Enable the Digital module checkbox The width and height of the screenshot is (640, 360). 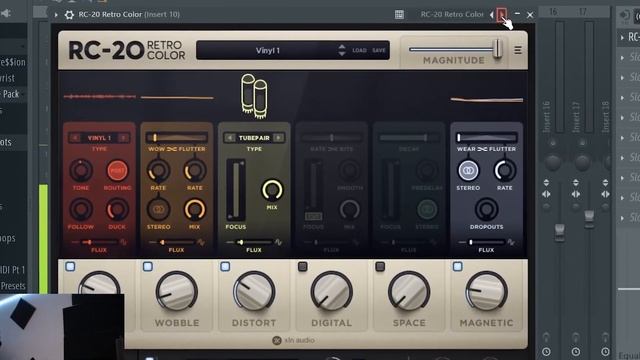302,267
